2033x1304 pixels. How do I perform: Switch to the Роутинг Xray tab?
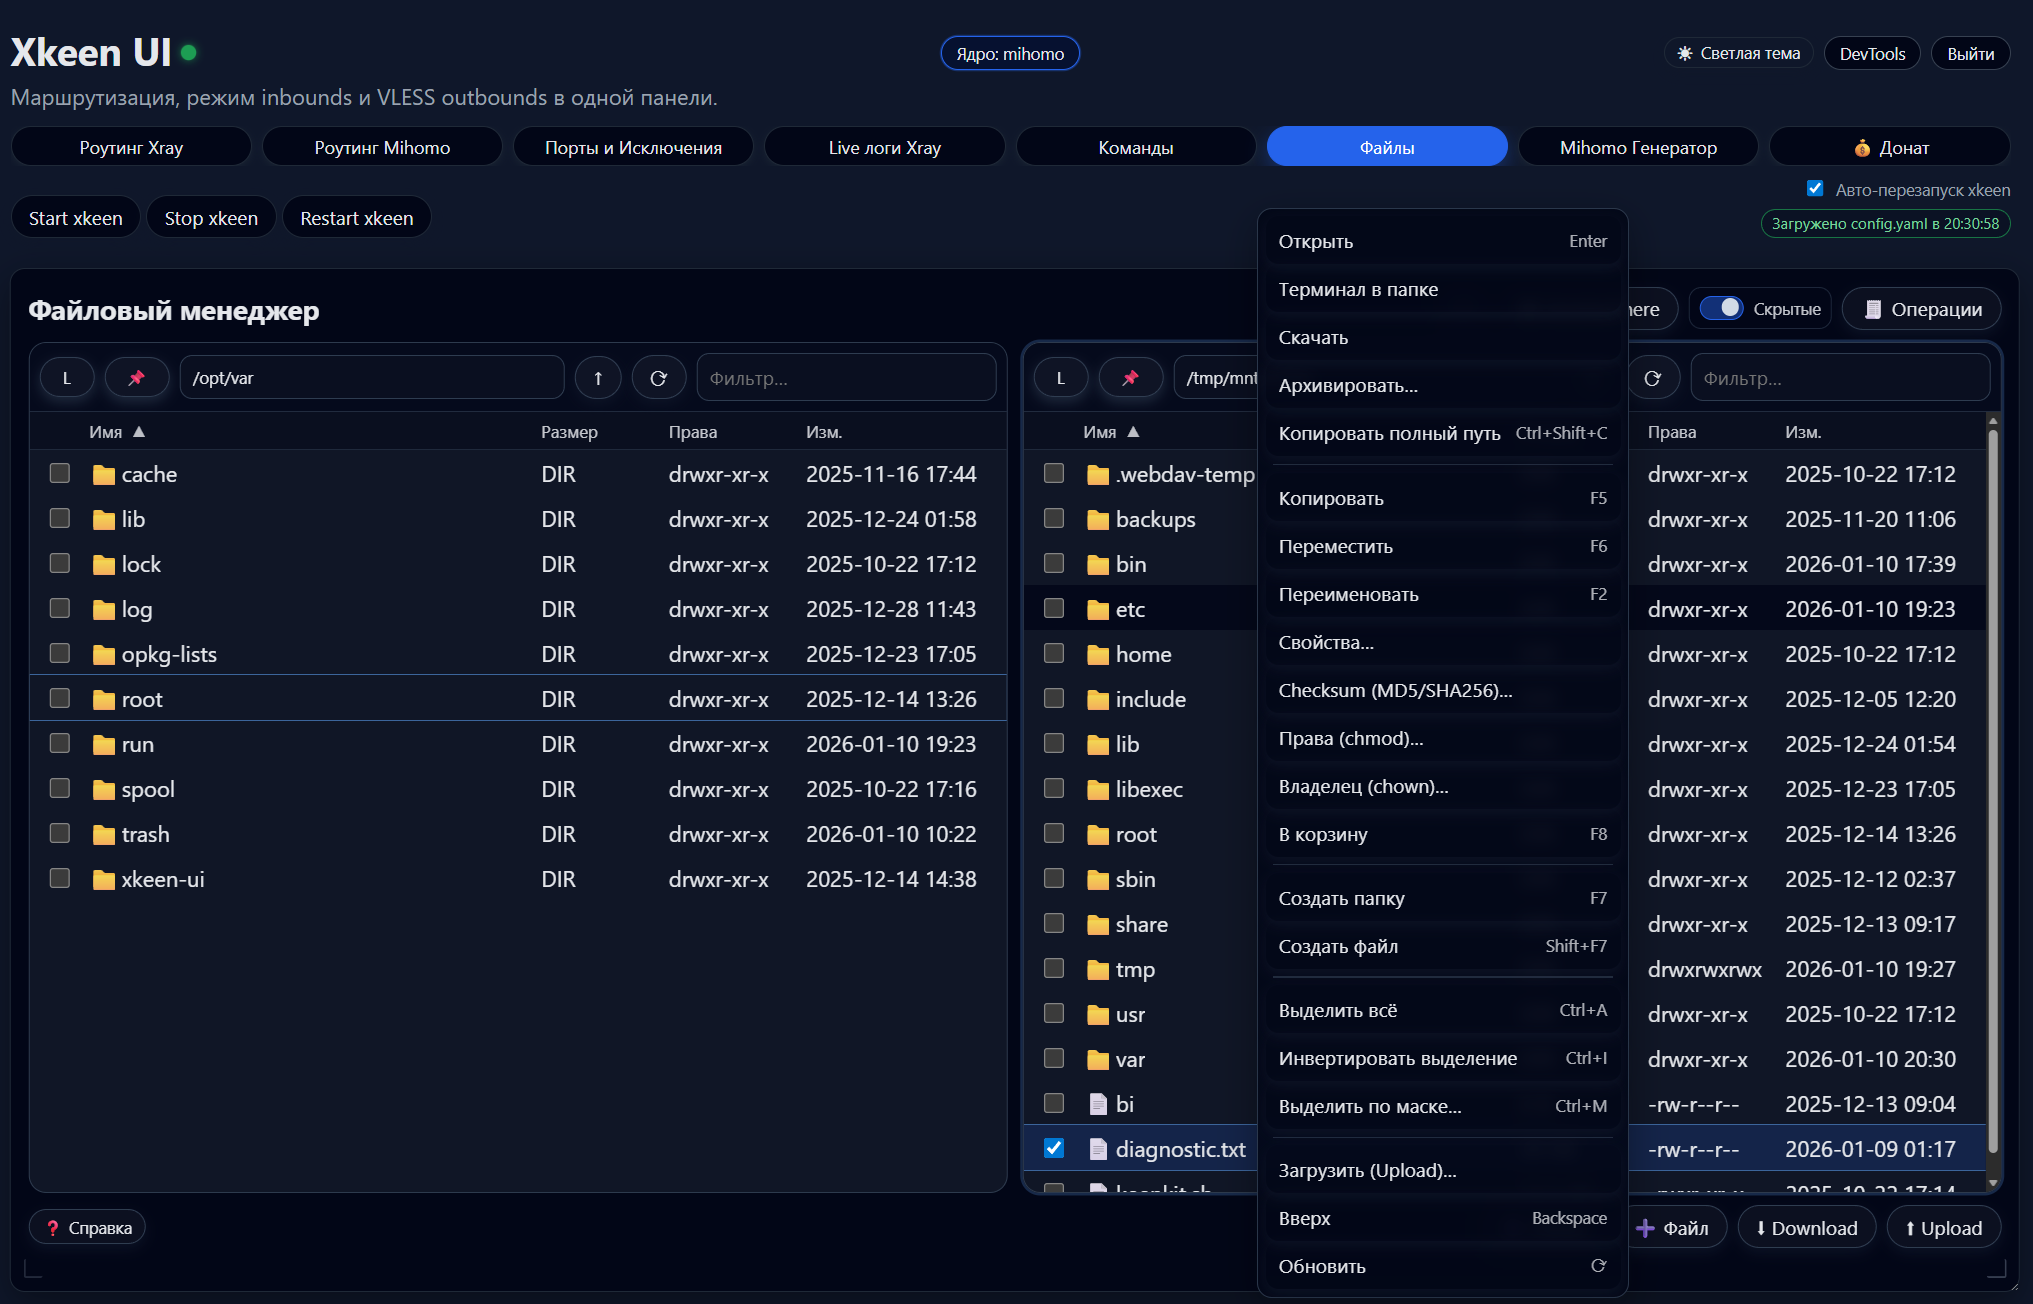(x=130, y=146)
